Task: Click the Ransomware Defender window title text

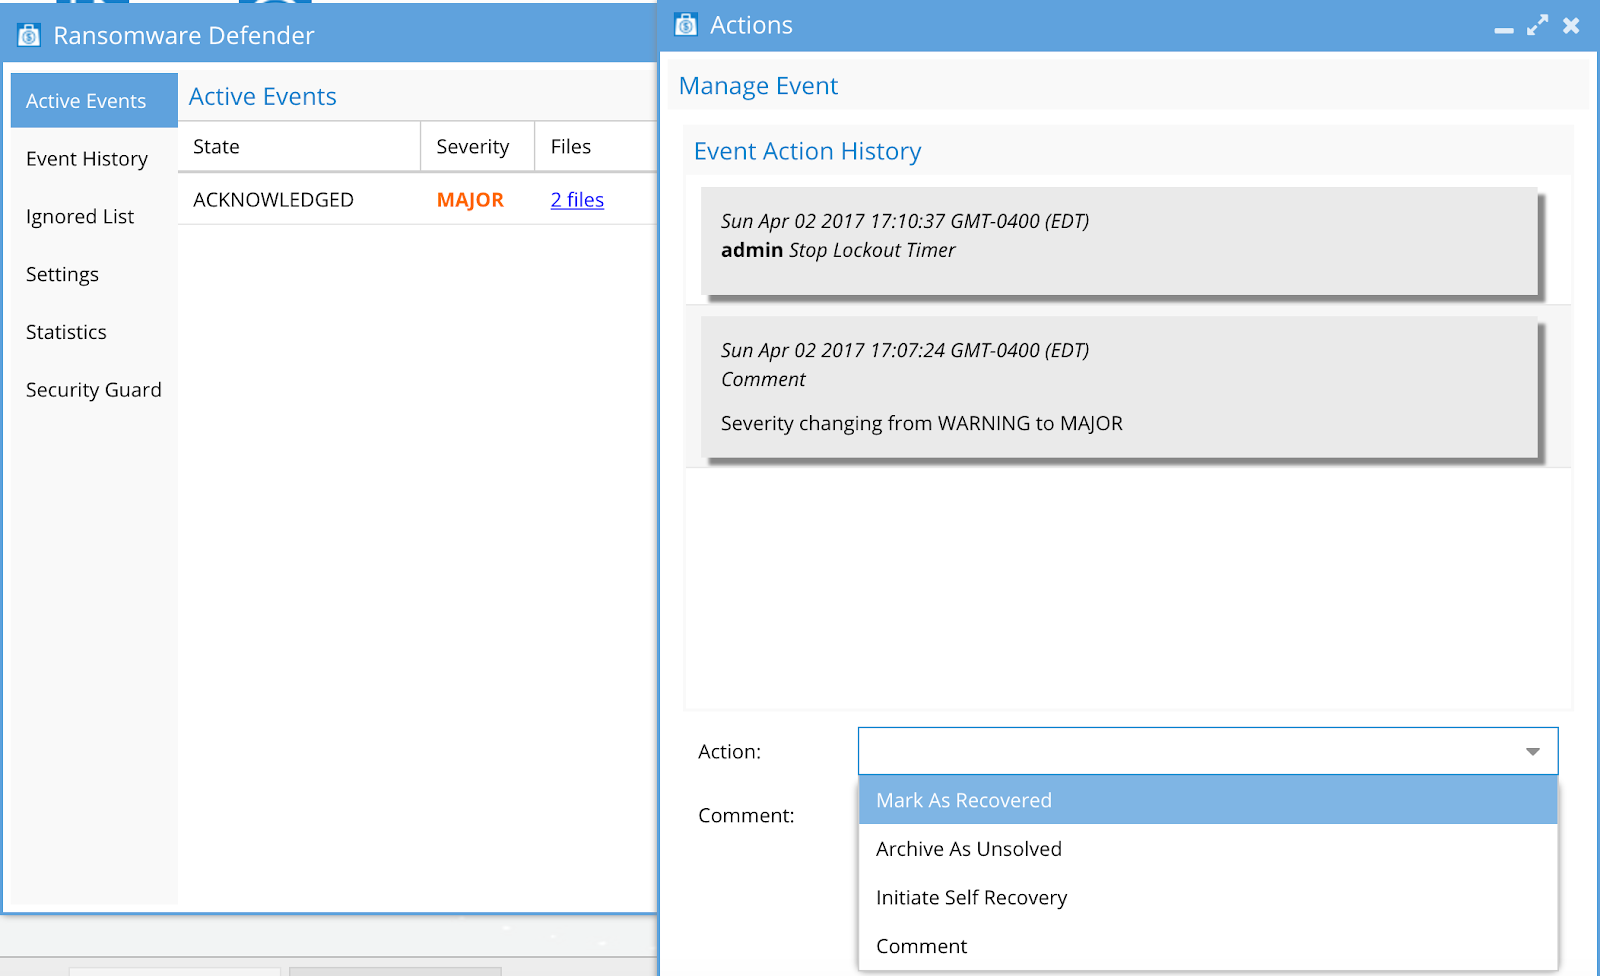Action: (184, 36)
